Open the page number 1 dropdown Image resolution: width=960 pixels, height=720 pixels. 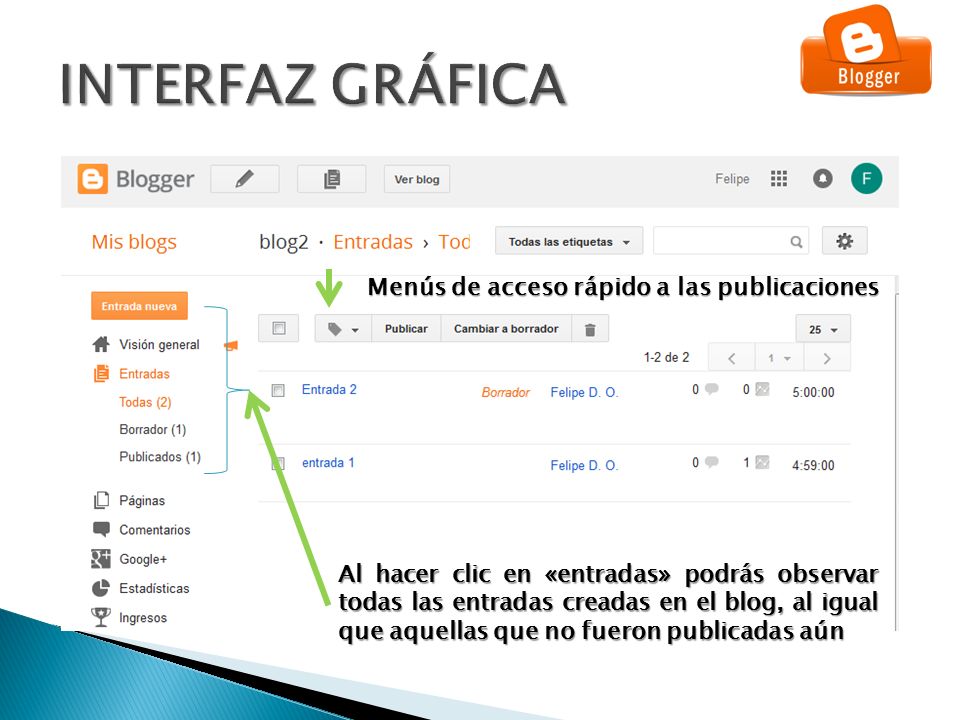tap(779, 358)
